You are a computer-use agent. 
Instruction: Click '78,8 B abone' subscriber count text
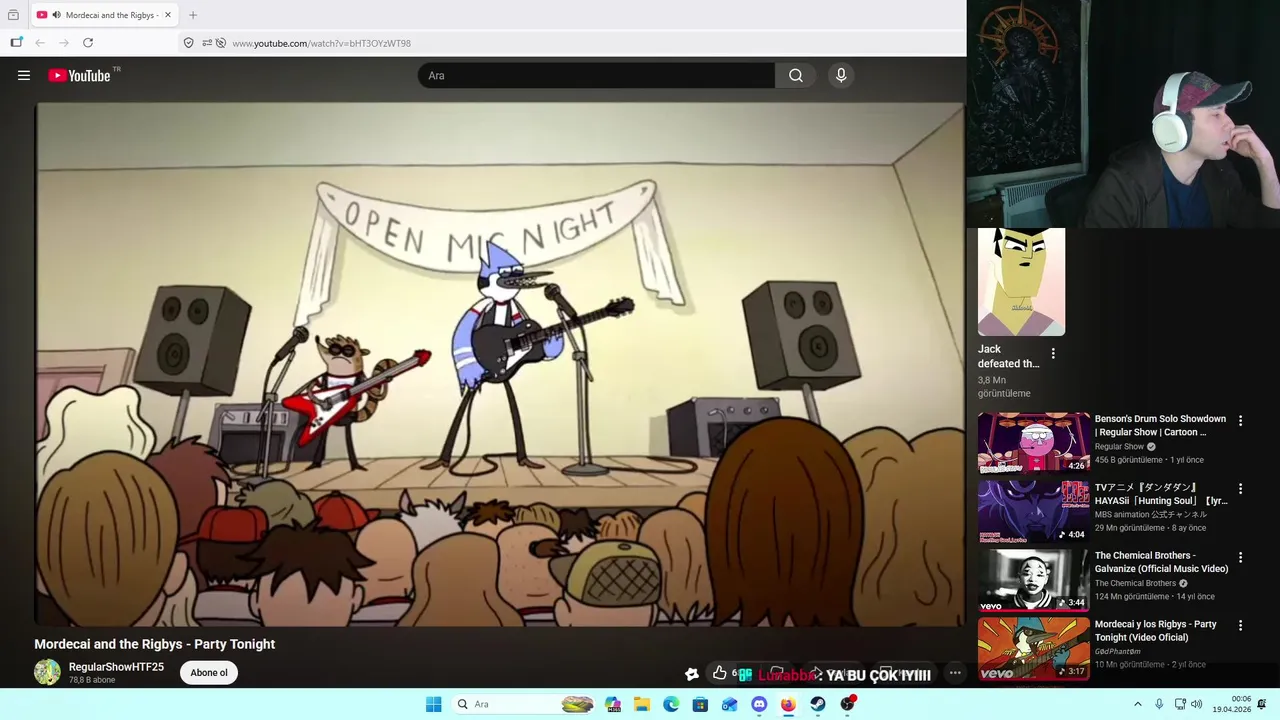(x=92, y=681)
